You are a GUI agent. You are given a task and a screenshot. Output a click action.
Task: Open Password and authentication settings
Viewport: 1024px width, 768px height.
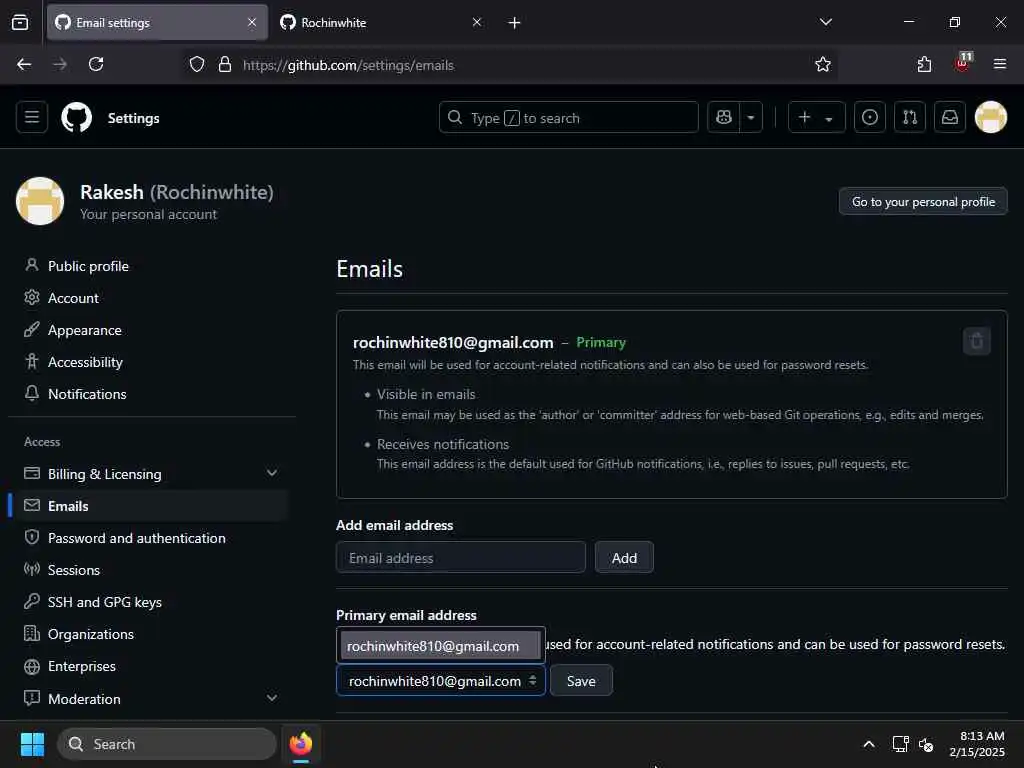(136, 537)
